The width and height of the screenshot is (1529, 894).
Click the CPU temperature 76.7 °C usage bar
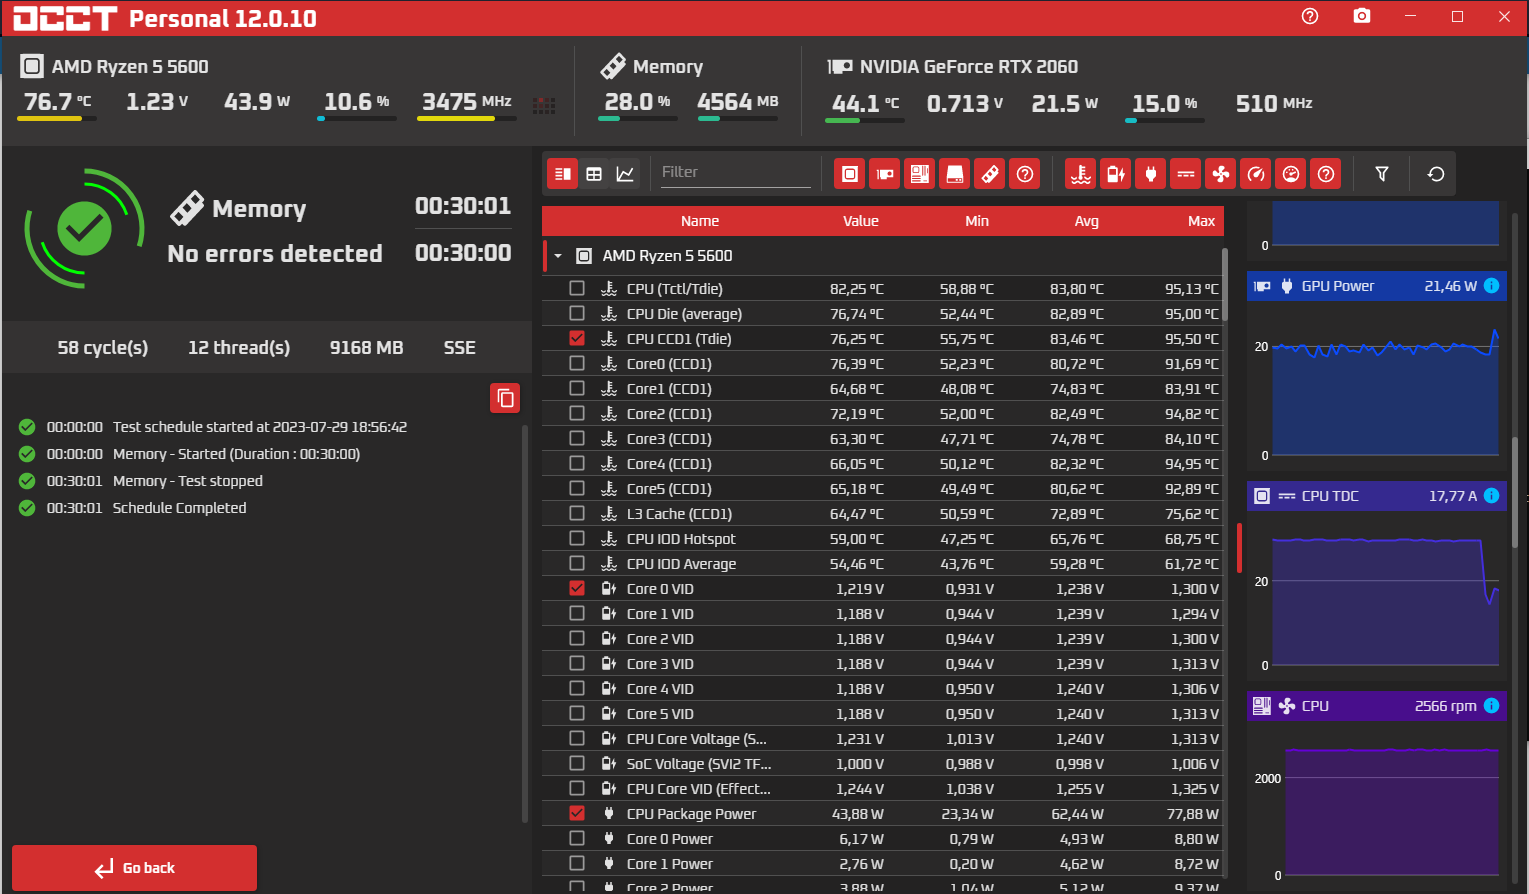57,119
